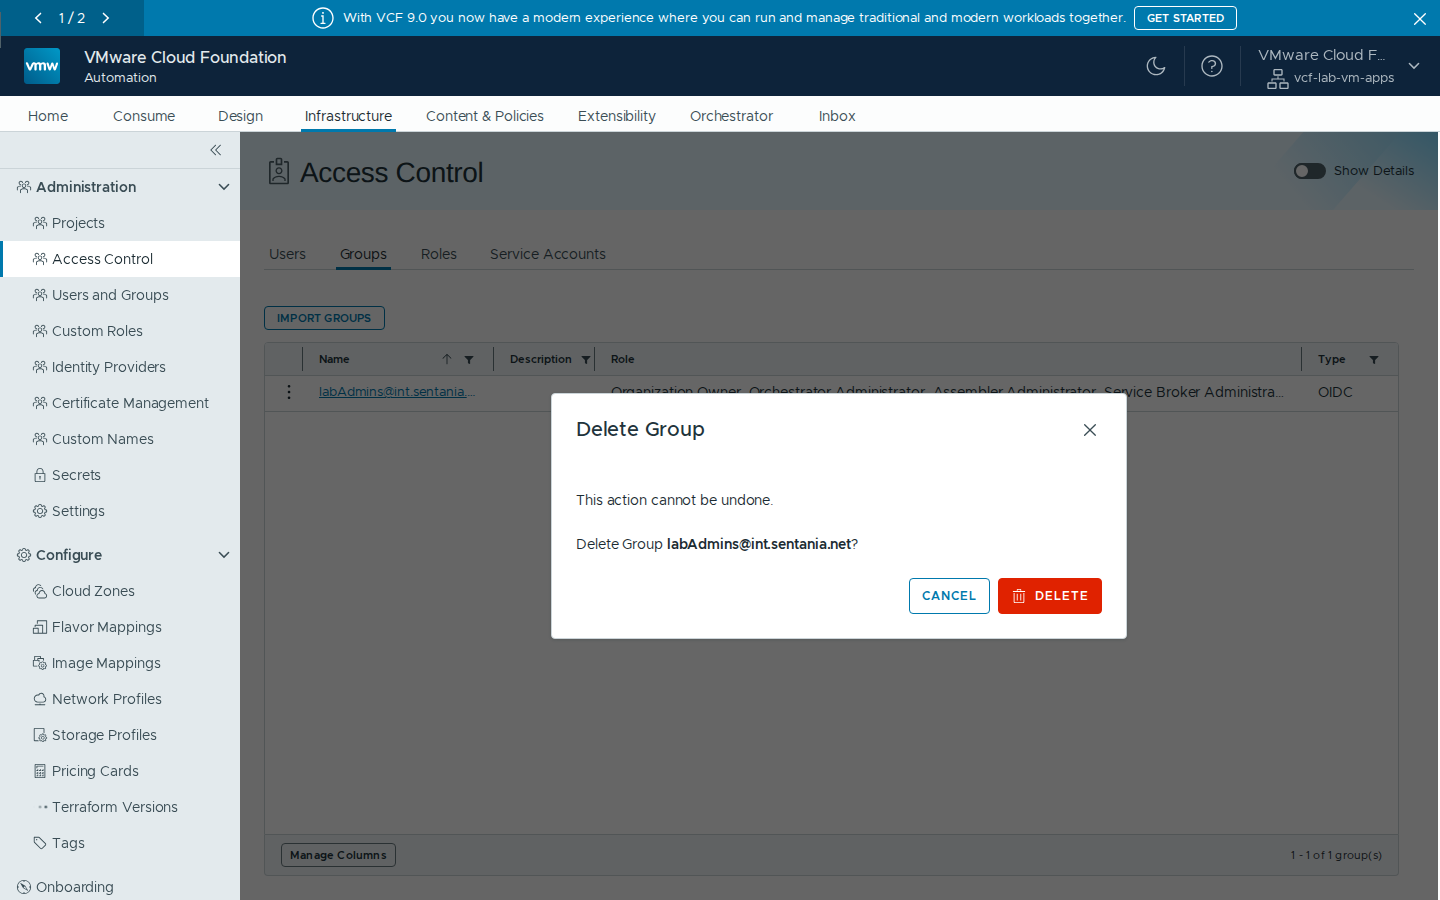Click the IMPORT GROUPS button
The height and width of the screenshot is (900, 1440).
click(x=324, y=318)
